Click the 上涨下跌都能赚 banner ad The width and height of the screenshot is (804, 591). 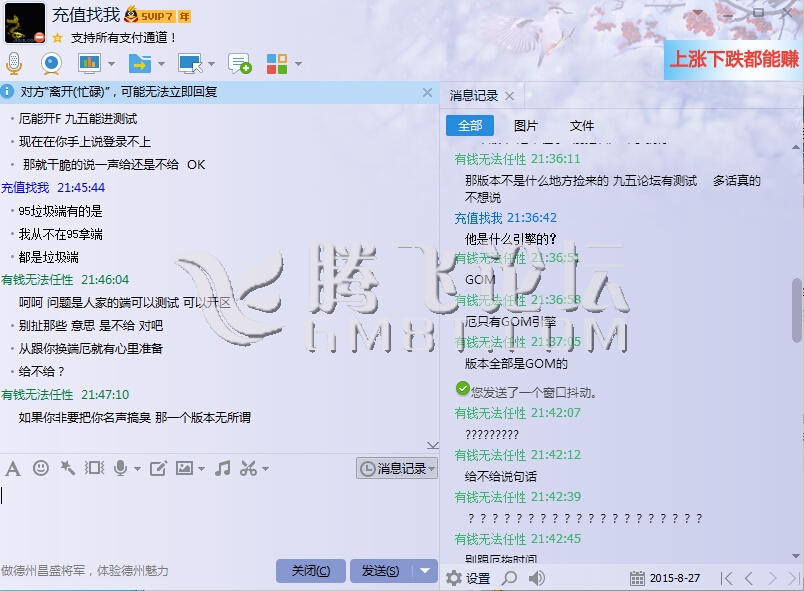(734, 59)
